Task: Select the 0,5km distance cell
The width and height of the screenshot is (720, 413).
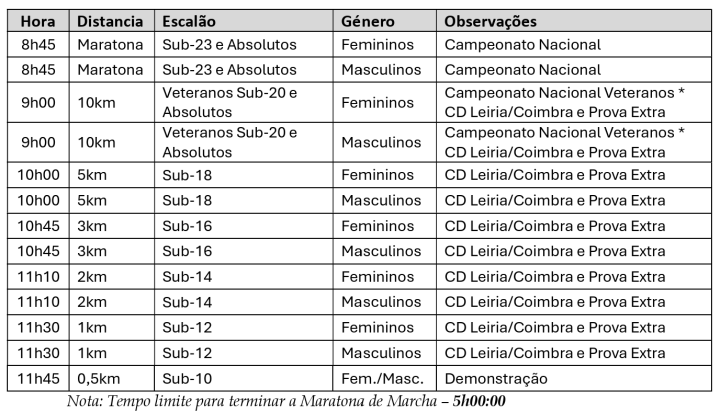Action: (103, 379)
